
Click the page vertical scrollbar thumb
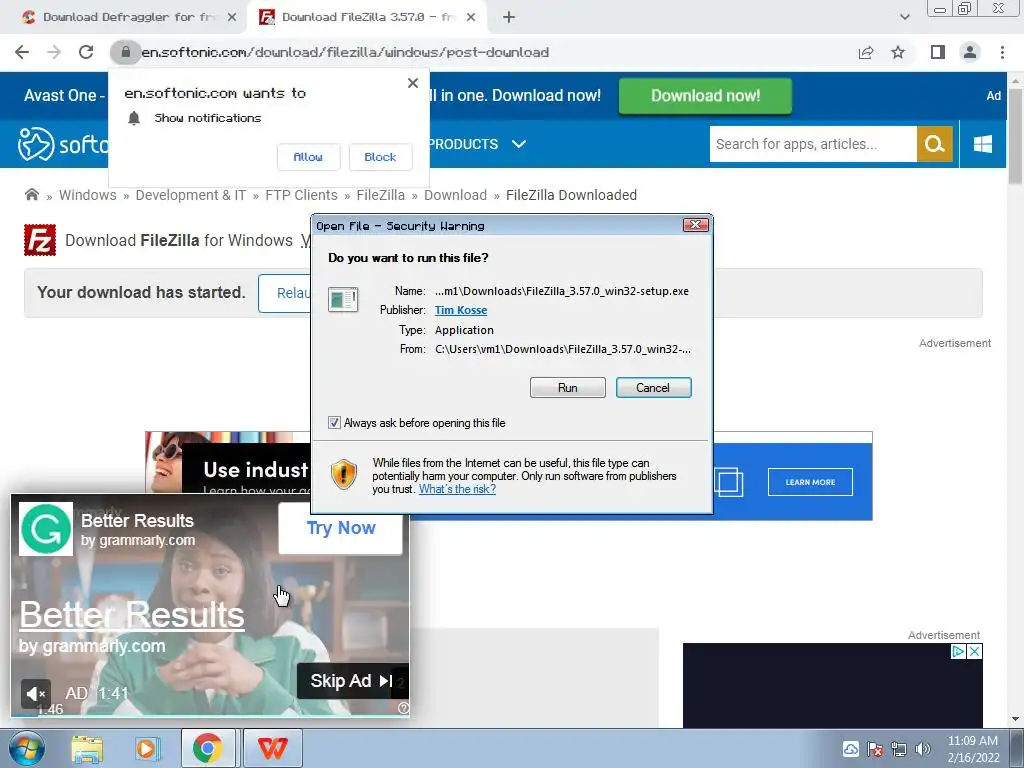(1016, 137)
